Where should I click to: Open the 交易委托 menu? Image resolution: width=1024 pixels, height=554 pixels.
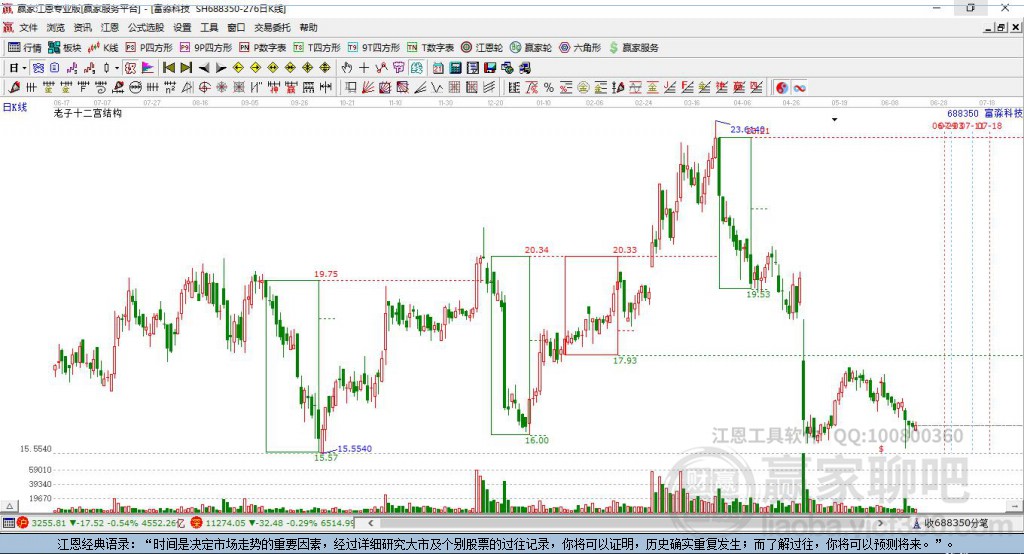coord(272,27)
